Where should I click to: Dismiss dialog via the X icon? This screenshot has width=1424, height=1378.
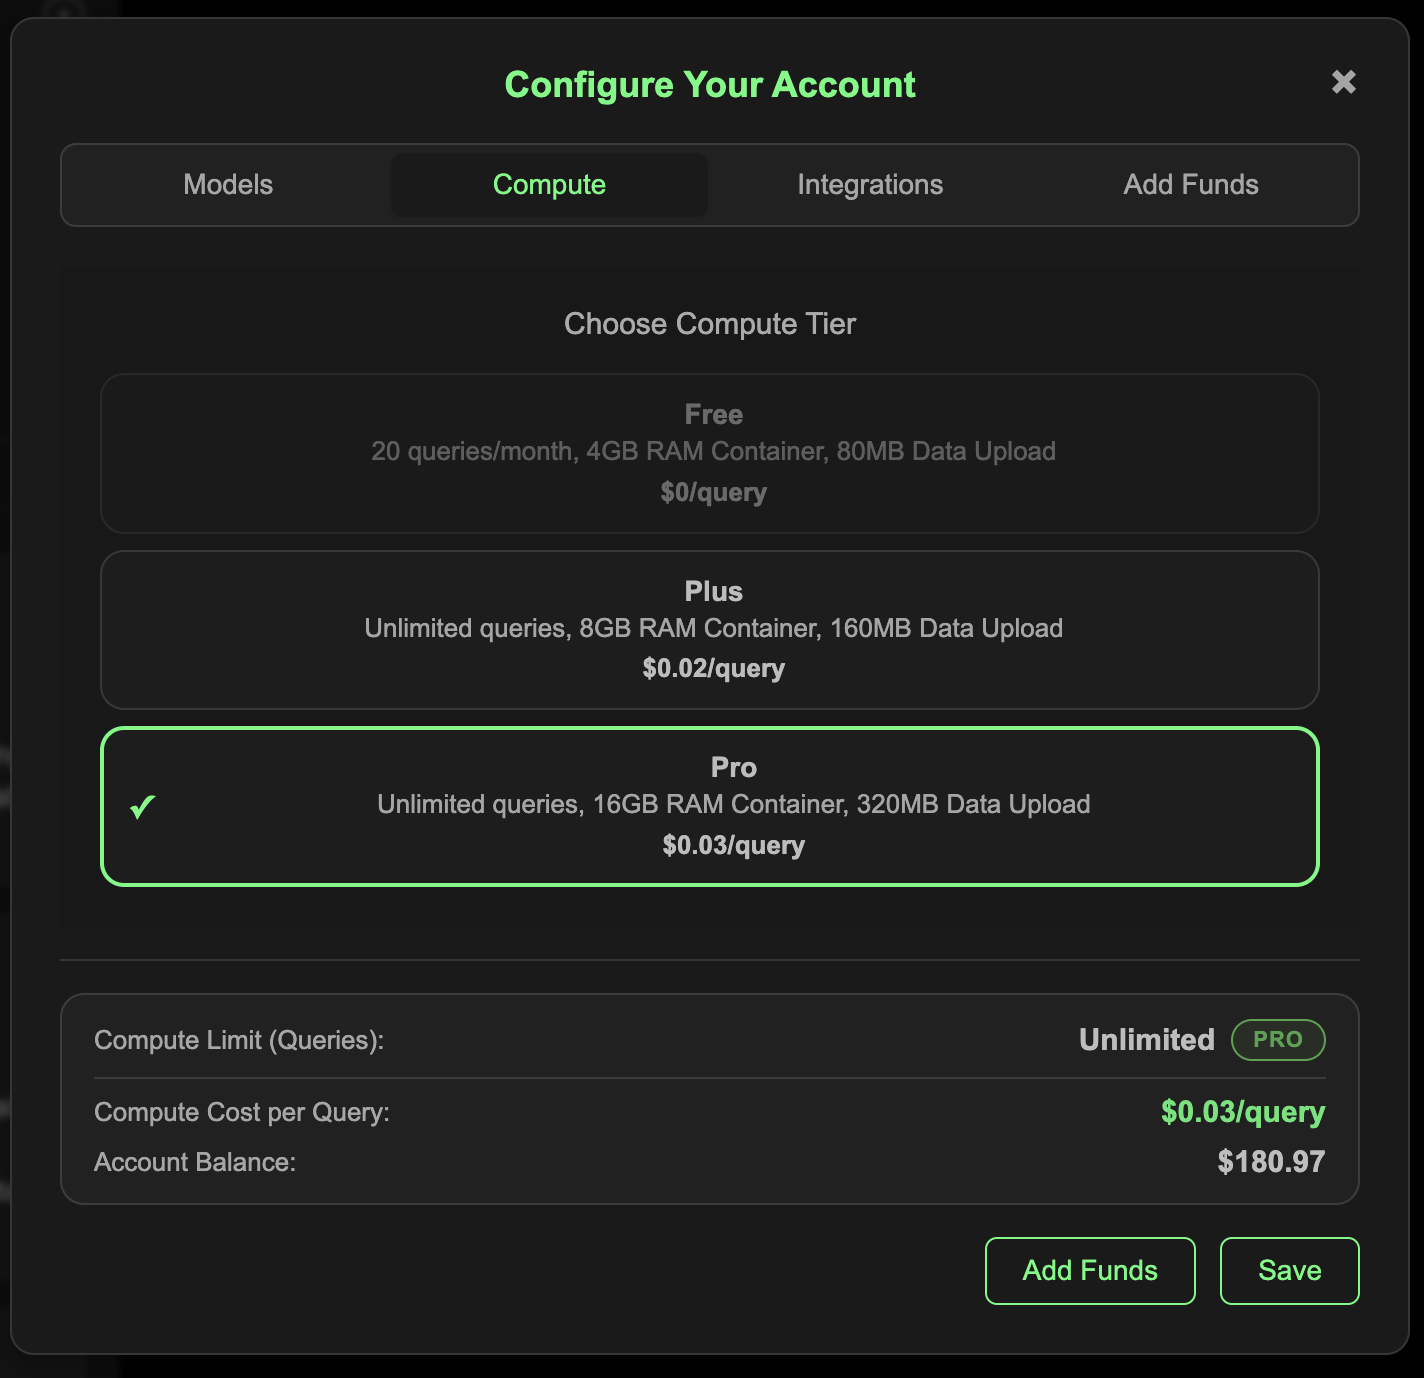pos(1344,83)
